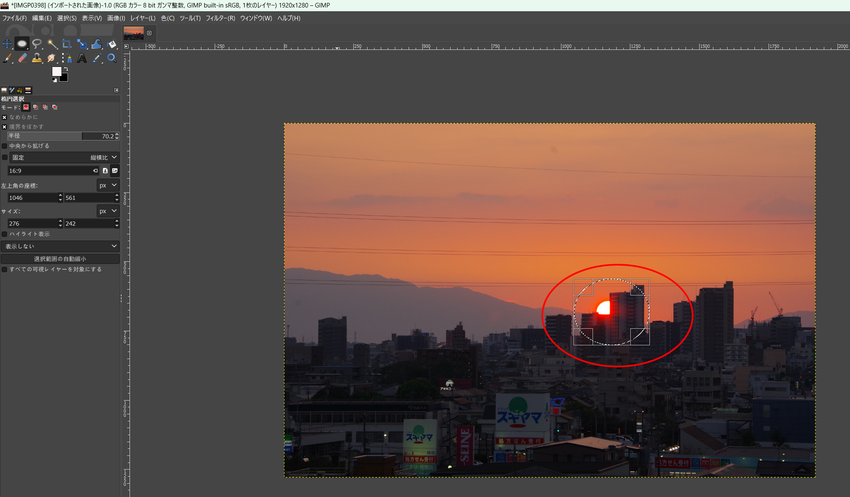Open the レイヤー(L) menu
This screenshot has height=497, width=850.
click(143, 18)
